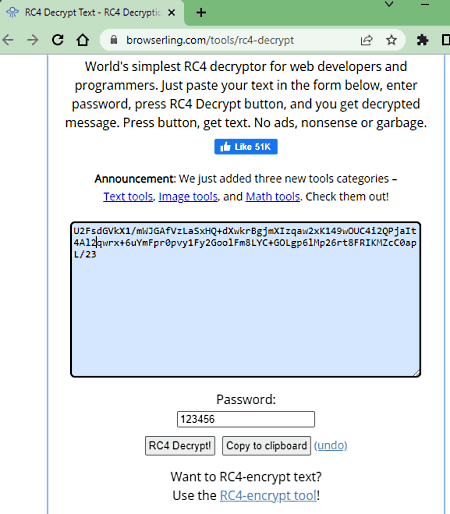Share this page via share icon
This screenshot has width=450, height=514.
[366, 40]
